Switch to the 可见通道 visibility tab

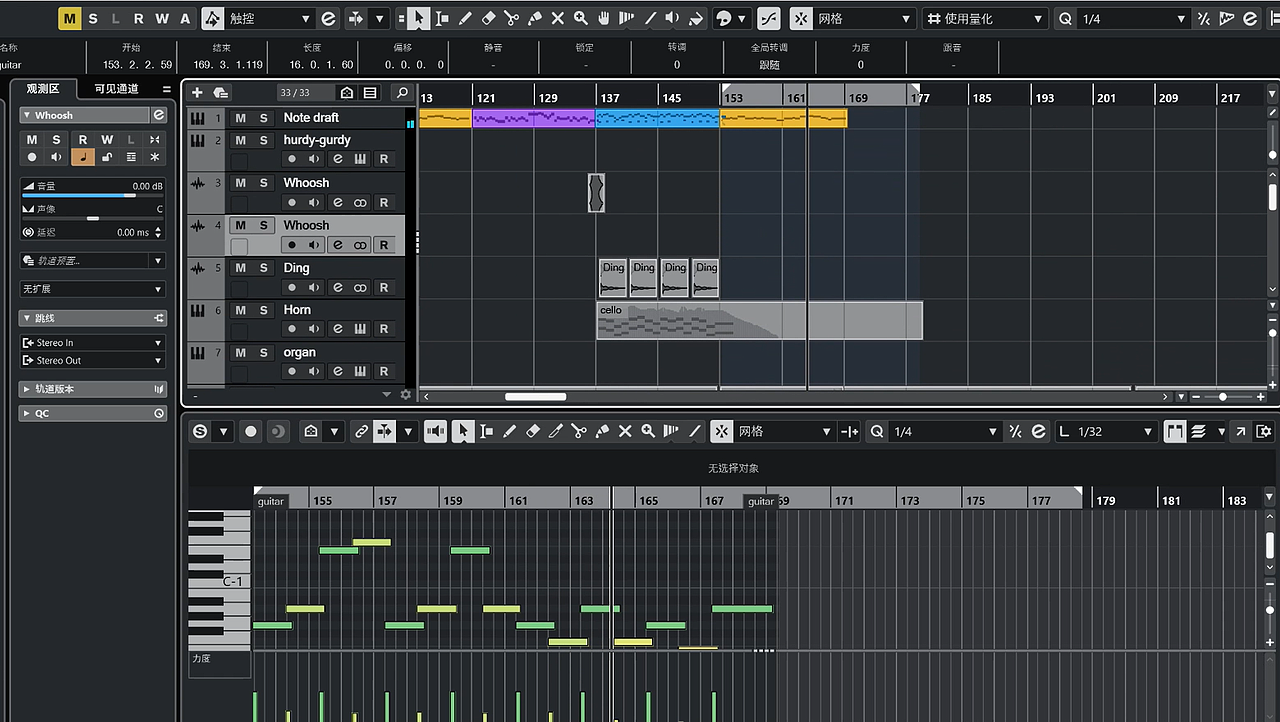tap(116, 89)
